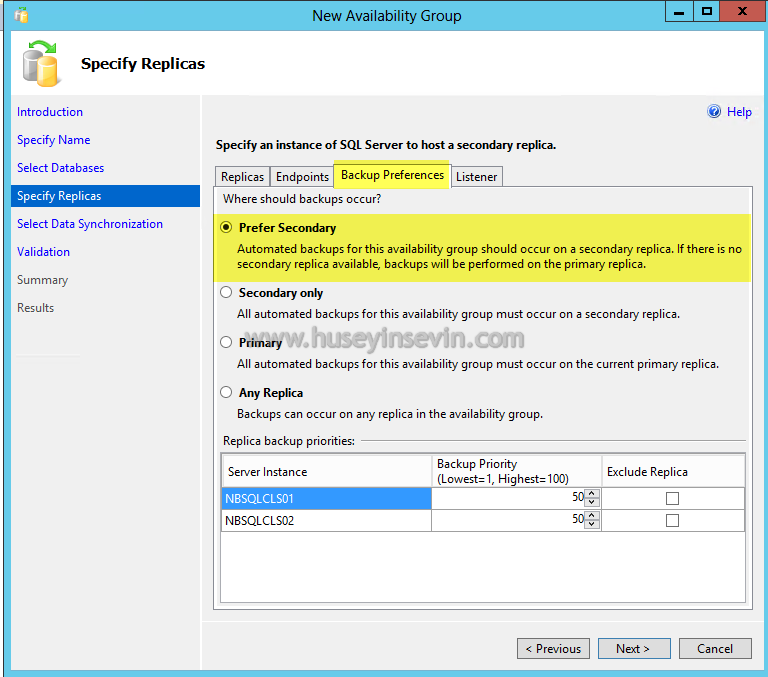Maximize the New Availability Group window

pos(706,11)
